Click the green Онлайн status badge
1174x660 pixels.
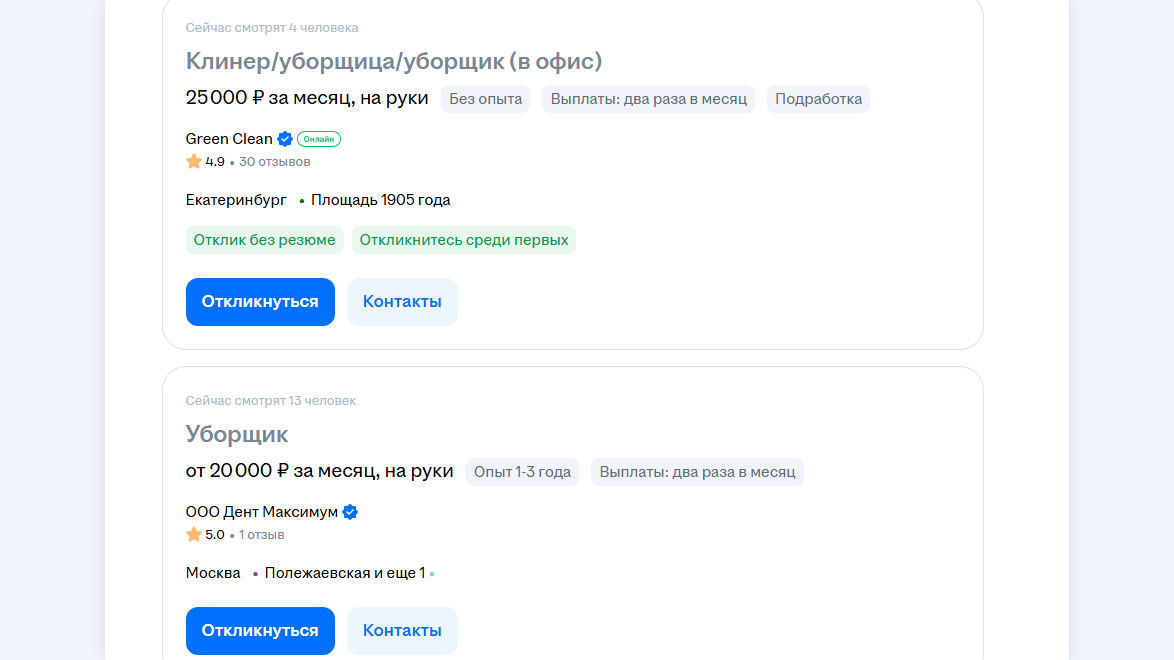(x=319, y=139)
